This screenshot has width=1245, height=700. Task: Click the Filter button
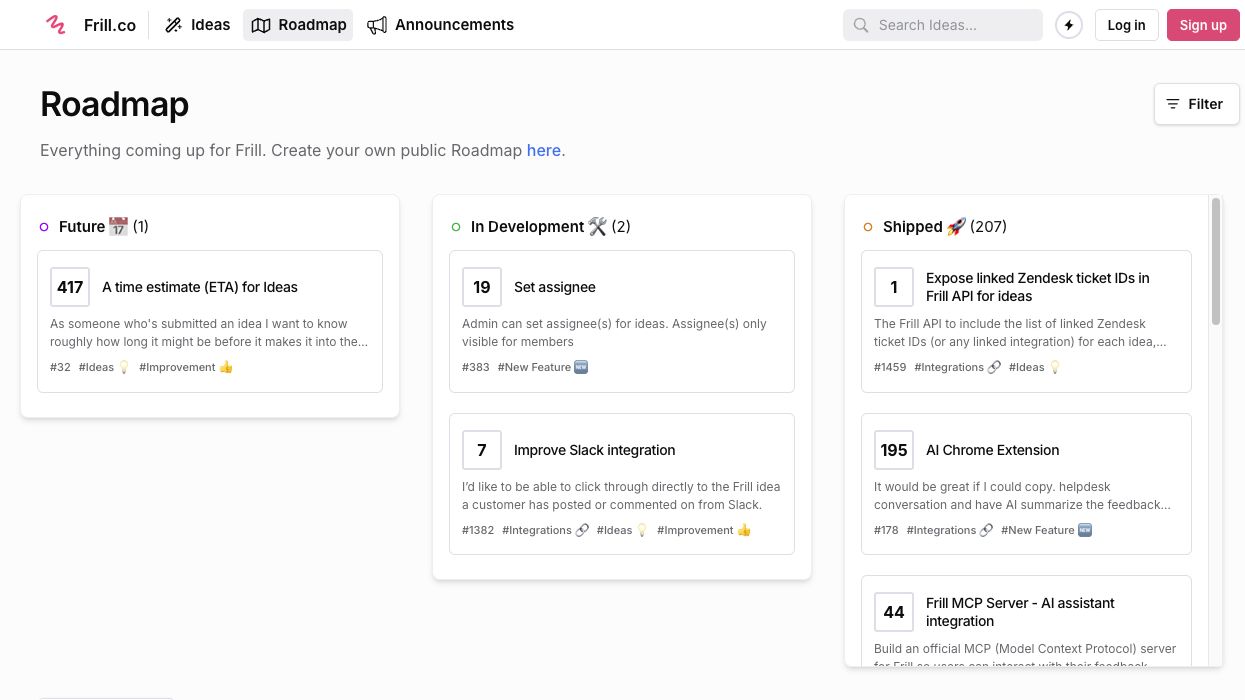click(x=1196, y=104)
